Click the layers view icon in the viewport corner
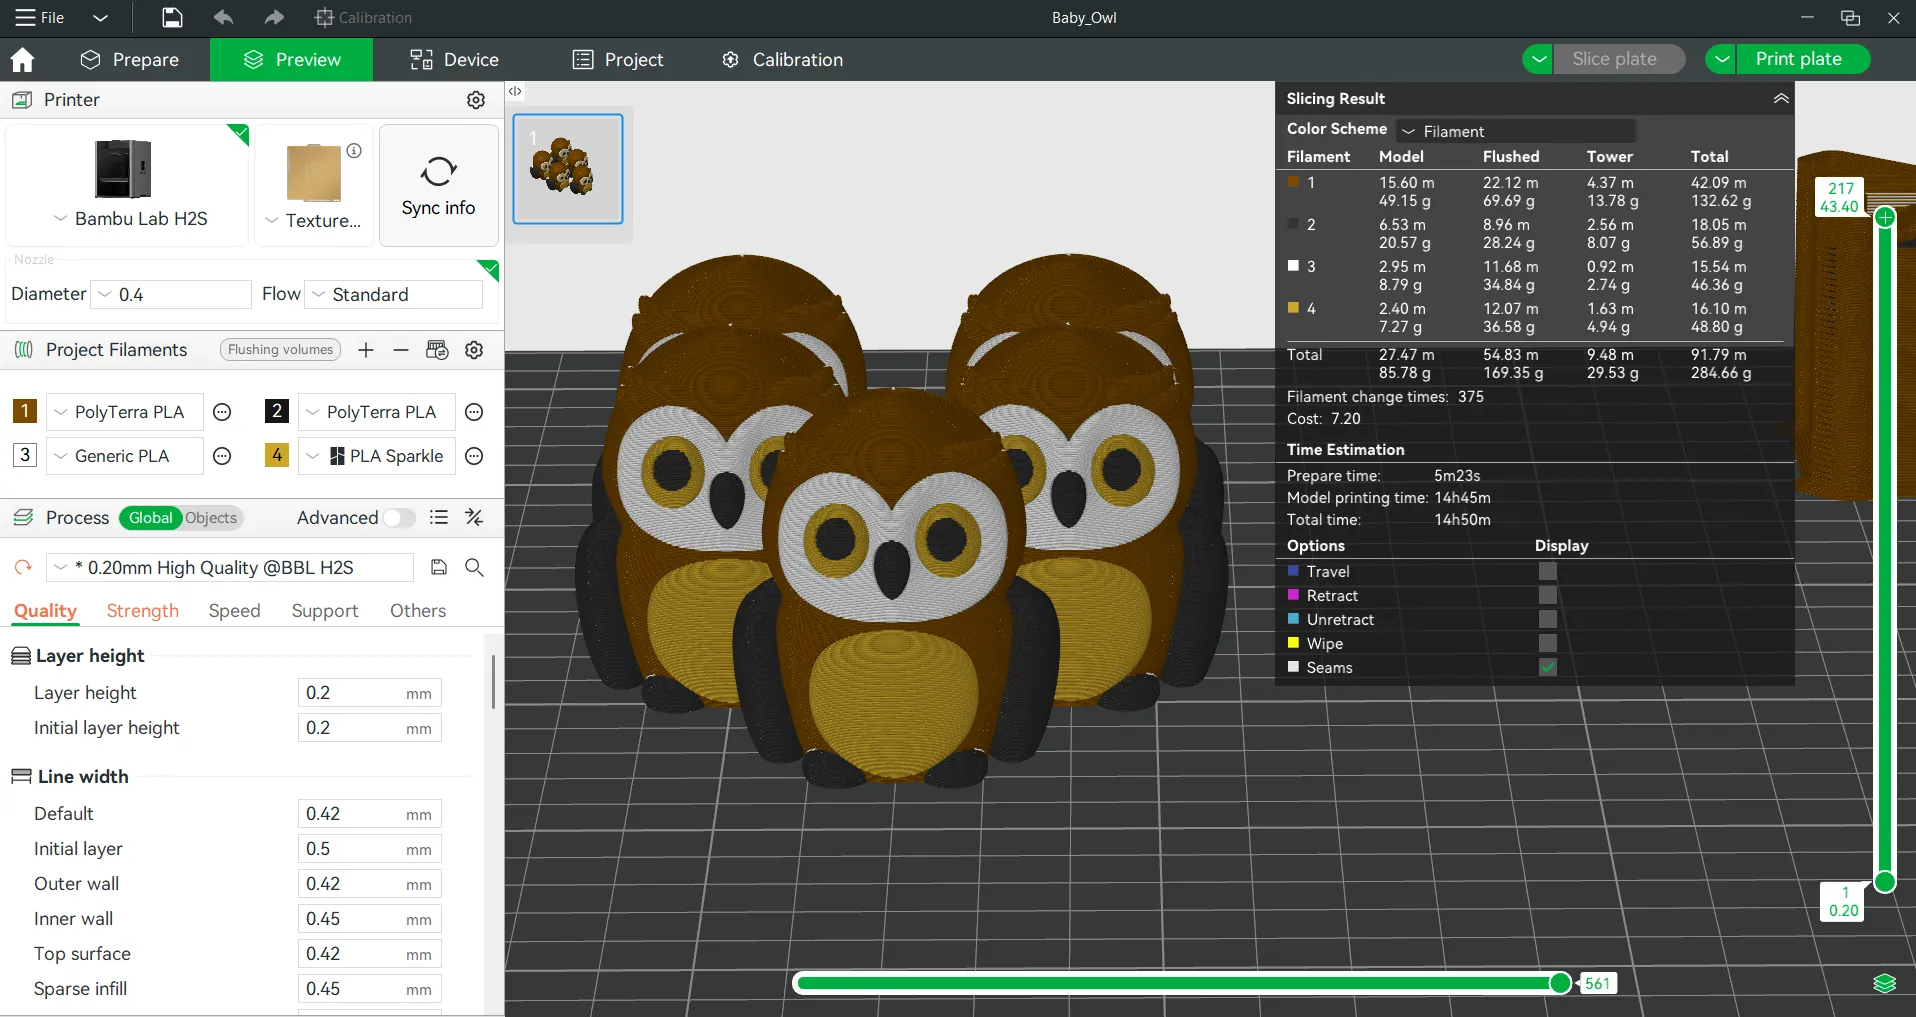The height and width of the screenshot is (1017, 1916). click(x=1884, y=983)
